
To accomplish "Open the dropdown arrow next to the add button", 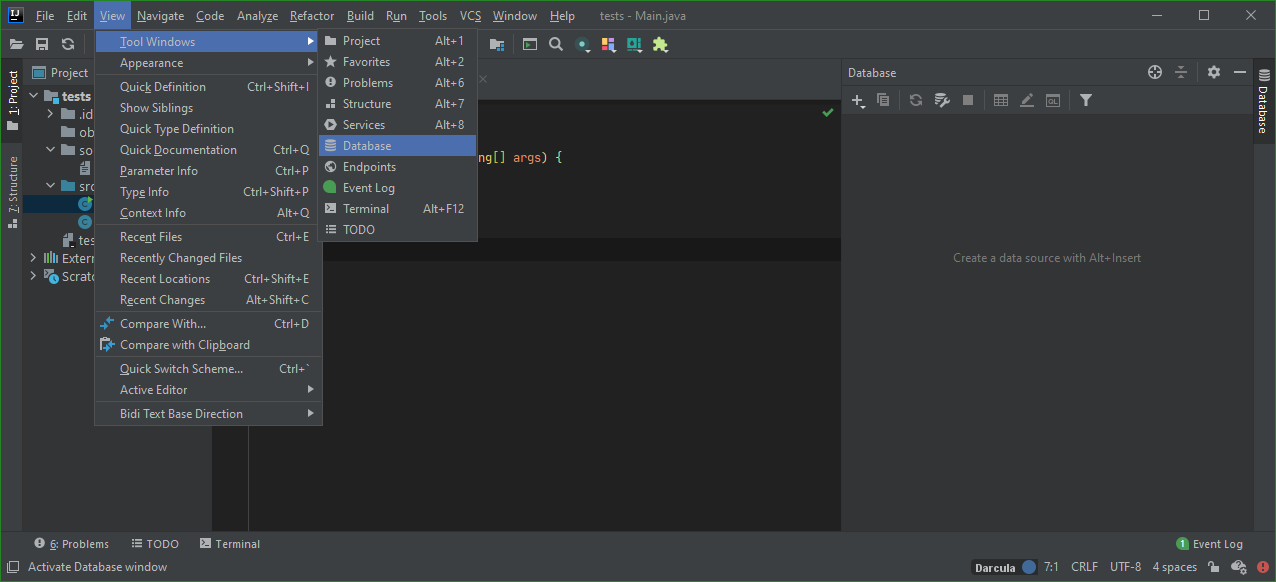I will point(864,106).
